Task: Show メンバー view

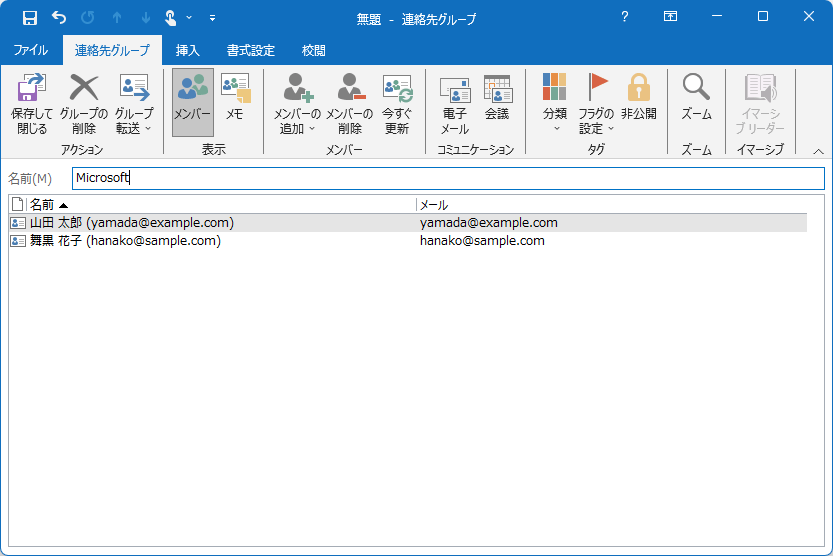Action: (193, 102)
